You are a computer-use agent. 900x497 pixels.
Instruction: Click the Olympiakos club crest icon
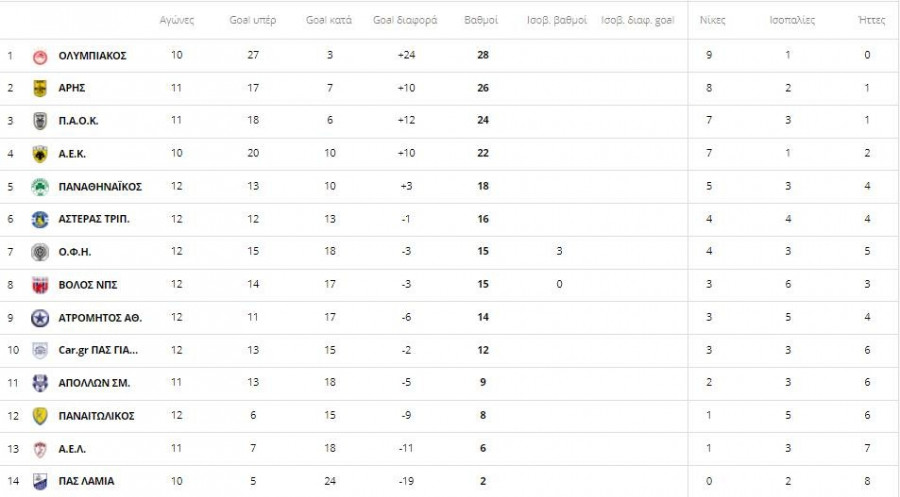(x=40, y=56)
